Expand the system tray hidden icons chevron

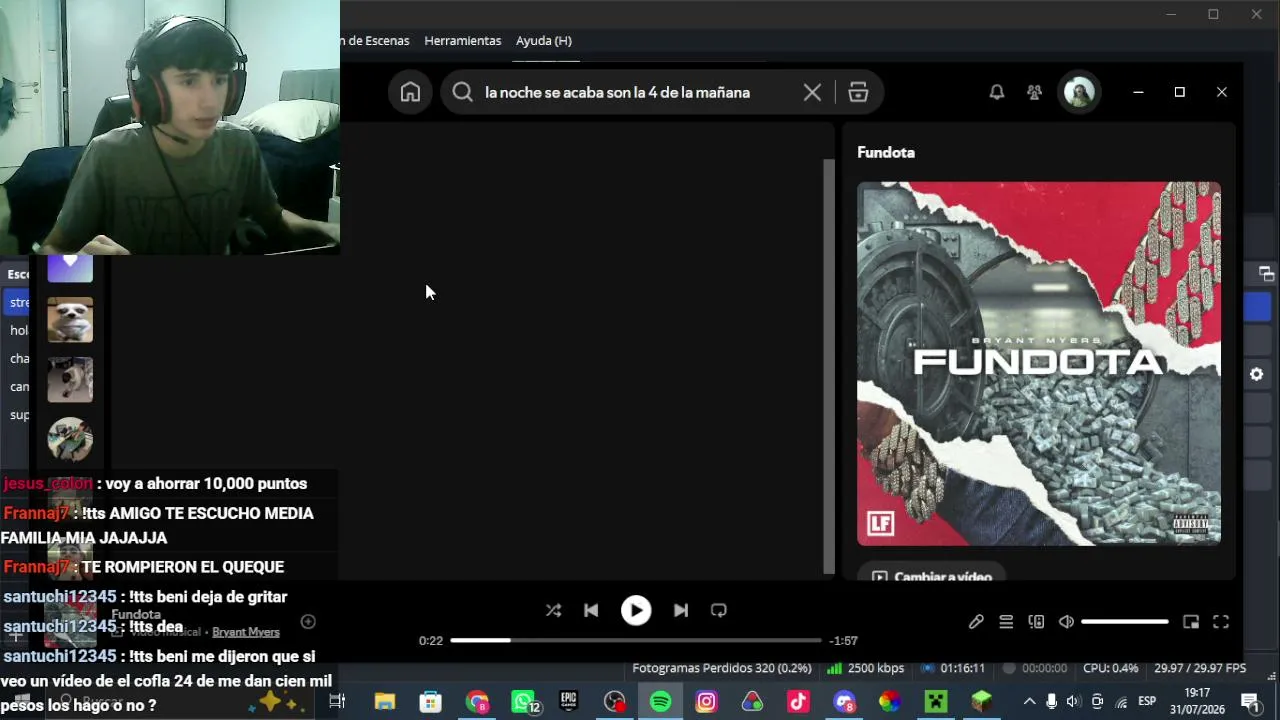coord(1029,702)
